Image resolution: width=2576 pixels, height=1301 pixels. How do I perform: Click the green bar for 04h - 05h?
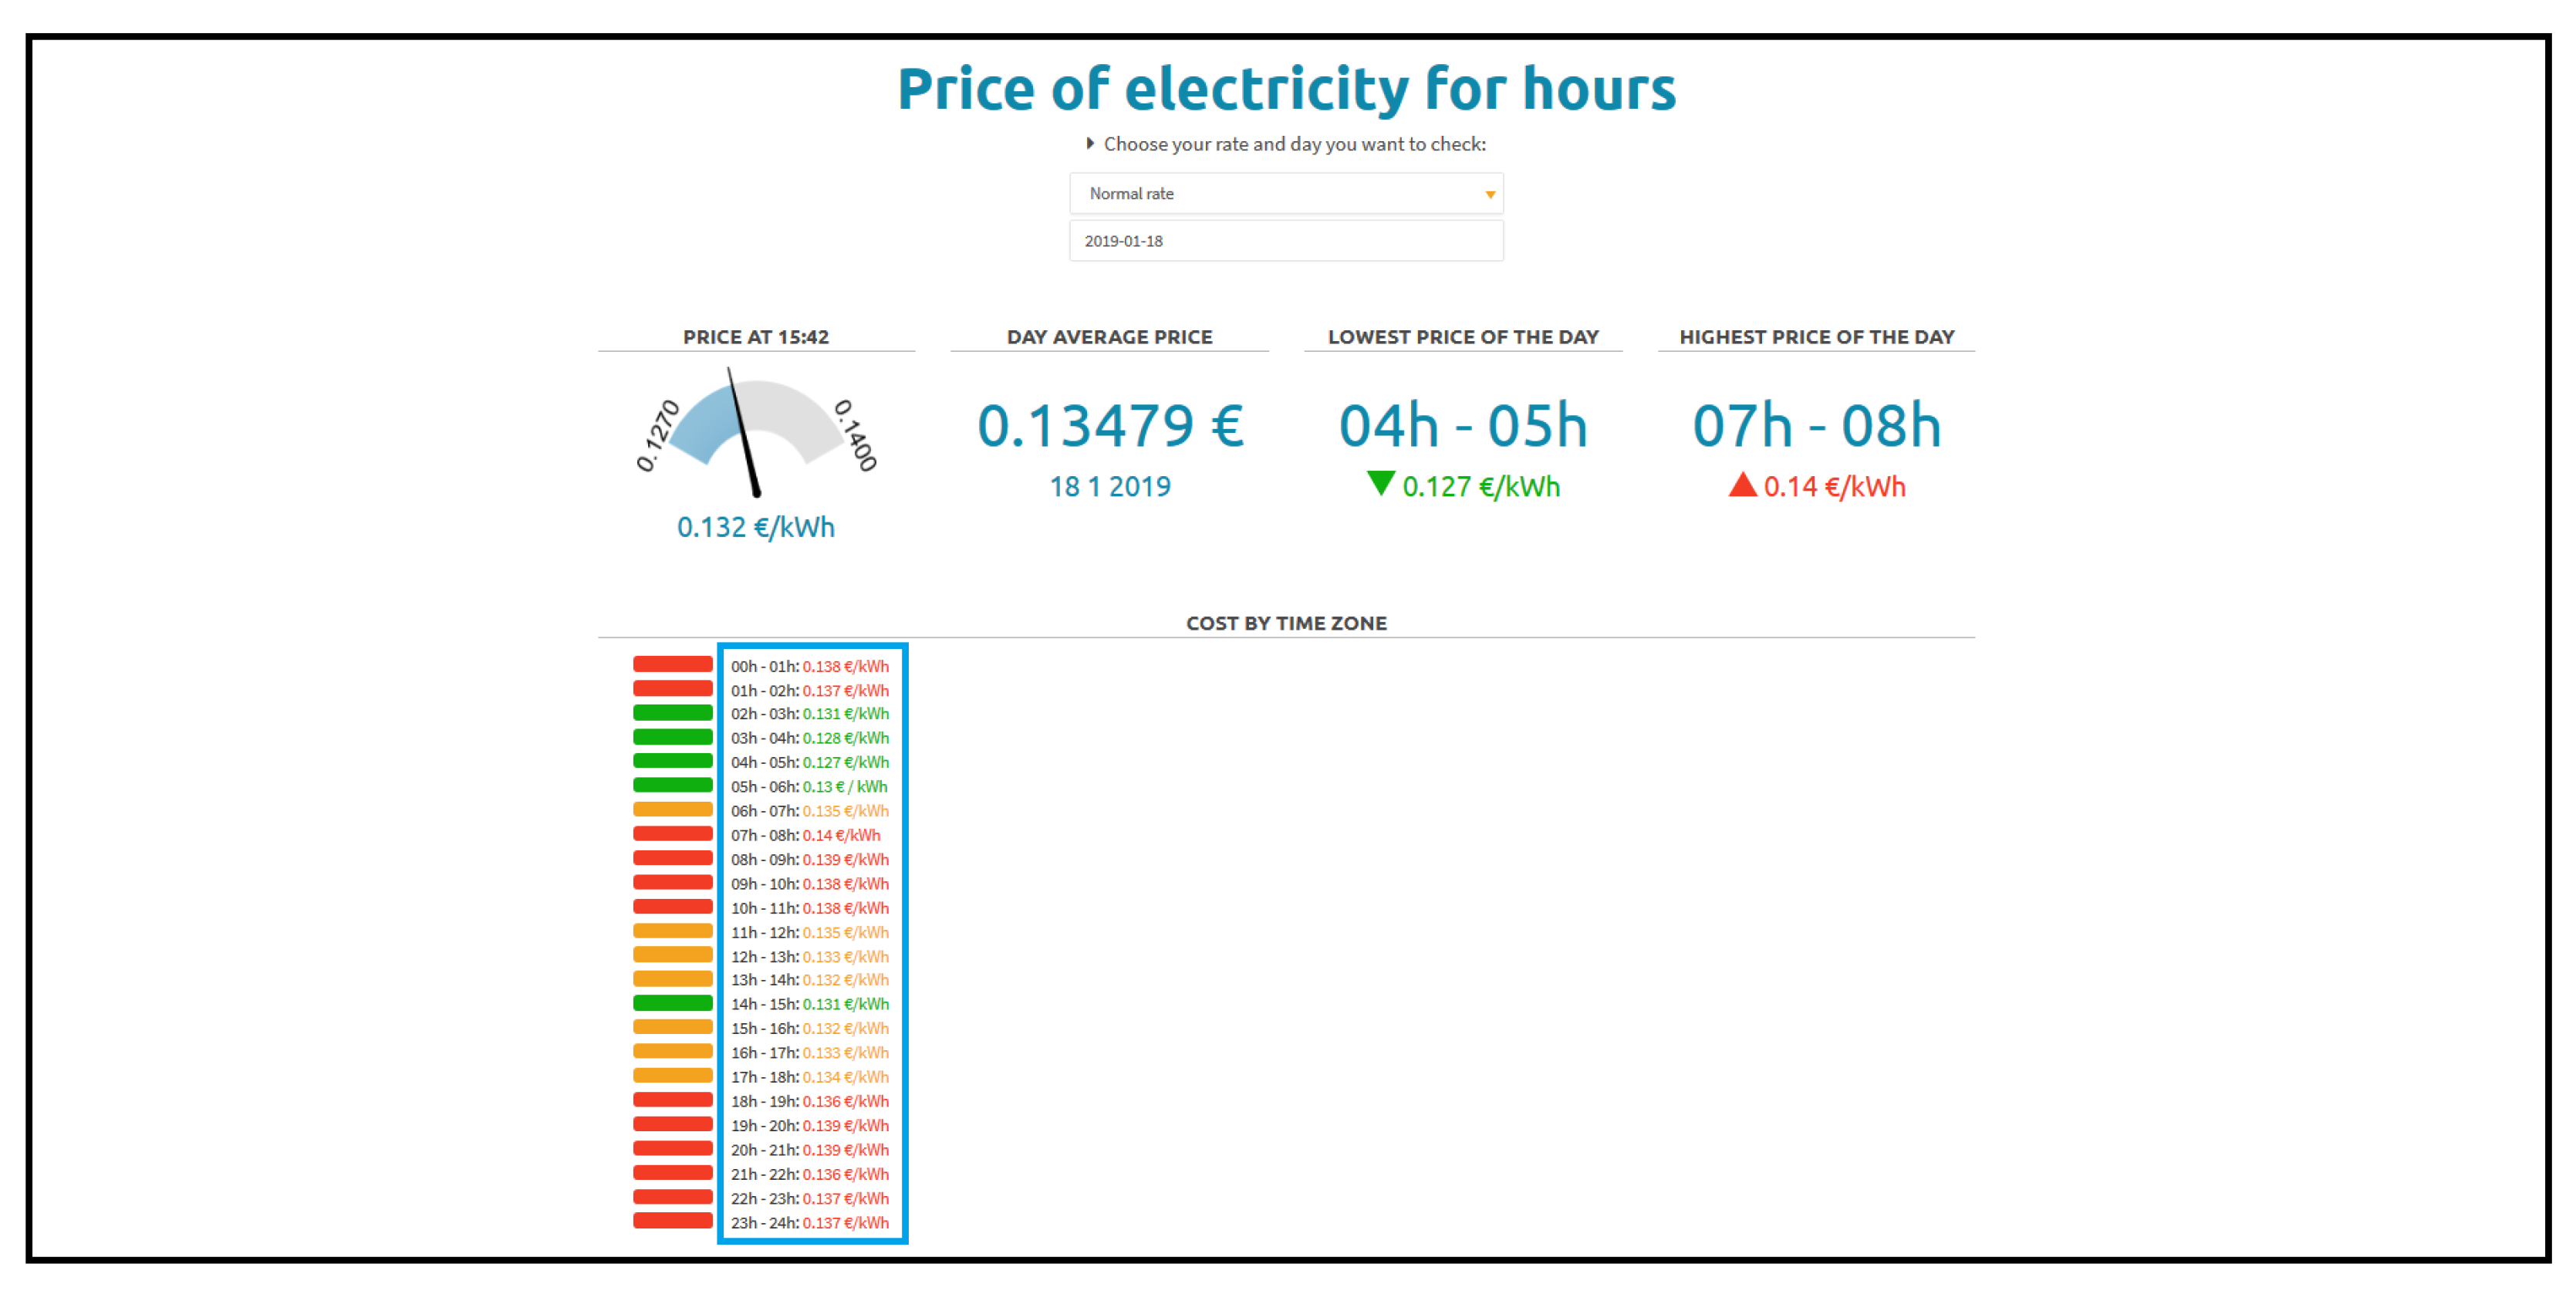click(672, 761)
